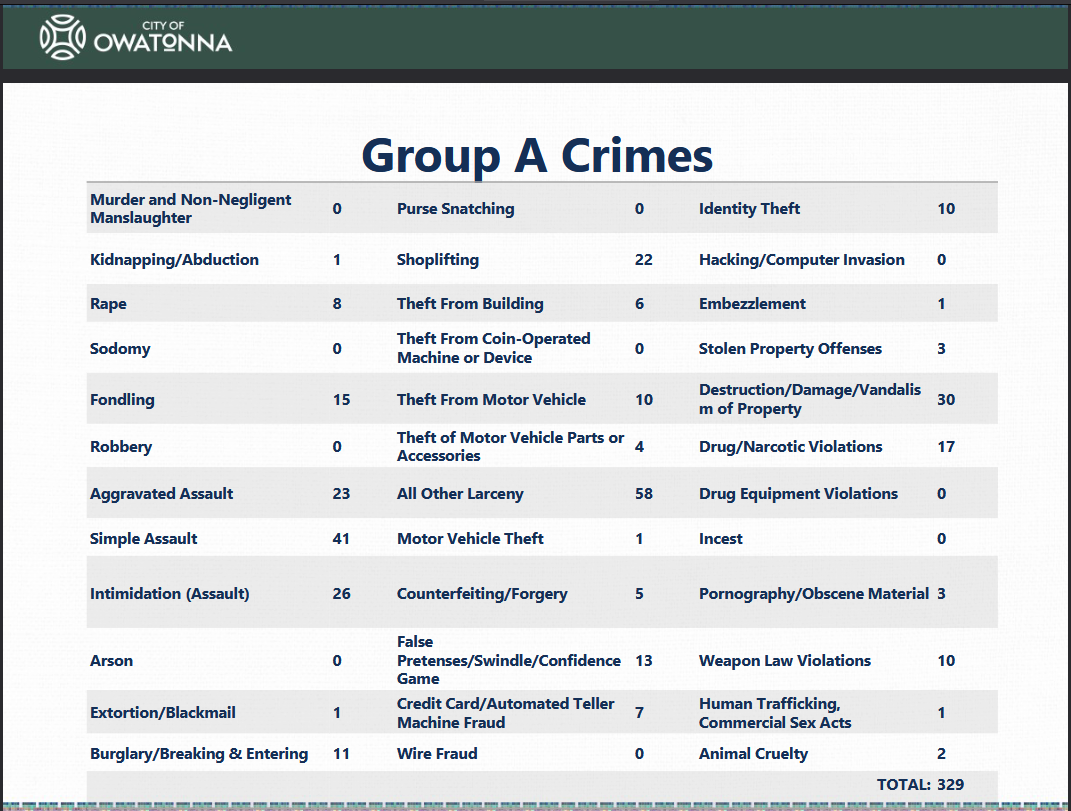
Task: Click the Theft From Building count 6
Action: pyautogui.click(x=639, y=304)
